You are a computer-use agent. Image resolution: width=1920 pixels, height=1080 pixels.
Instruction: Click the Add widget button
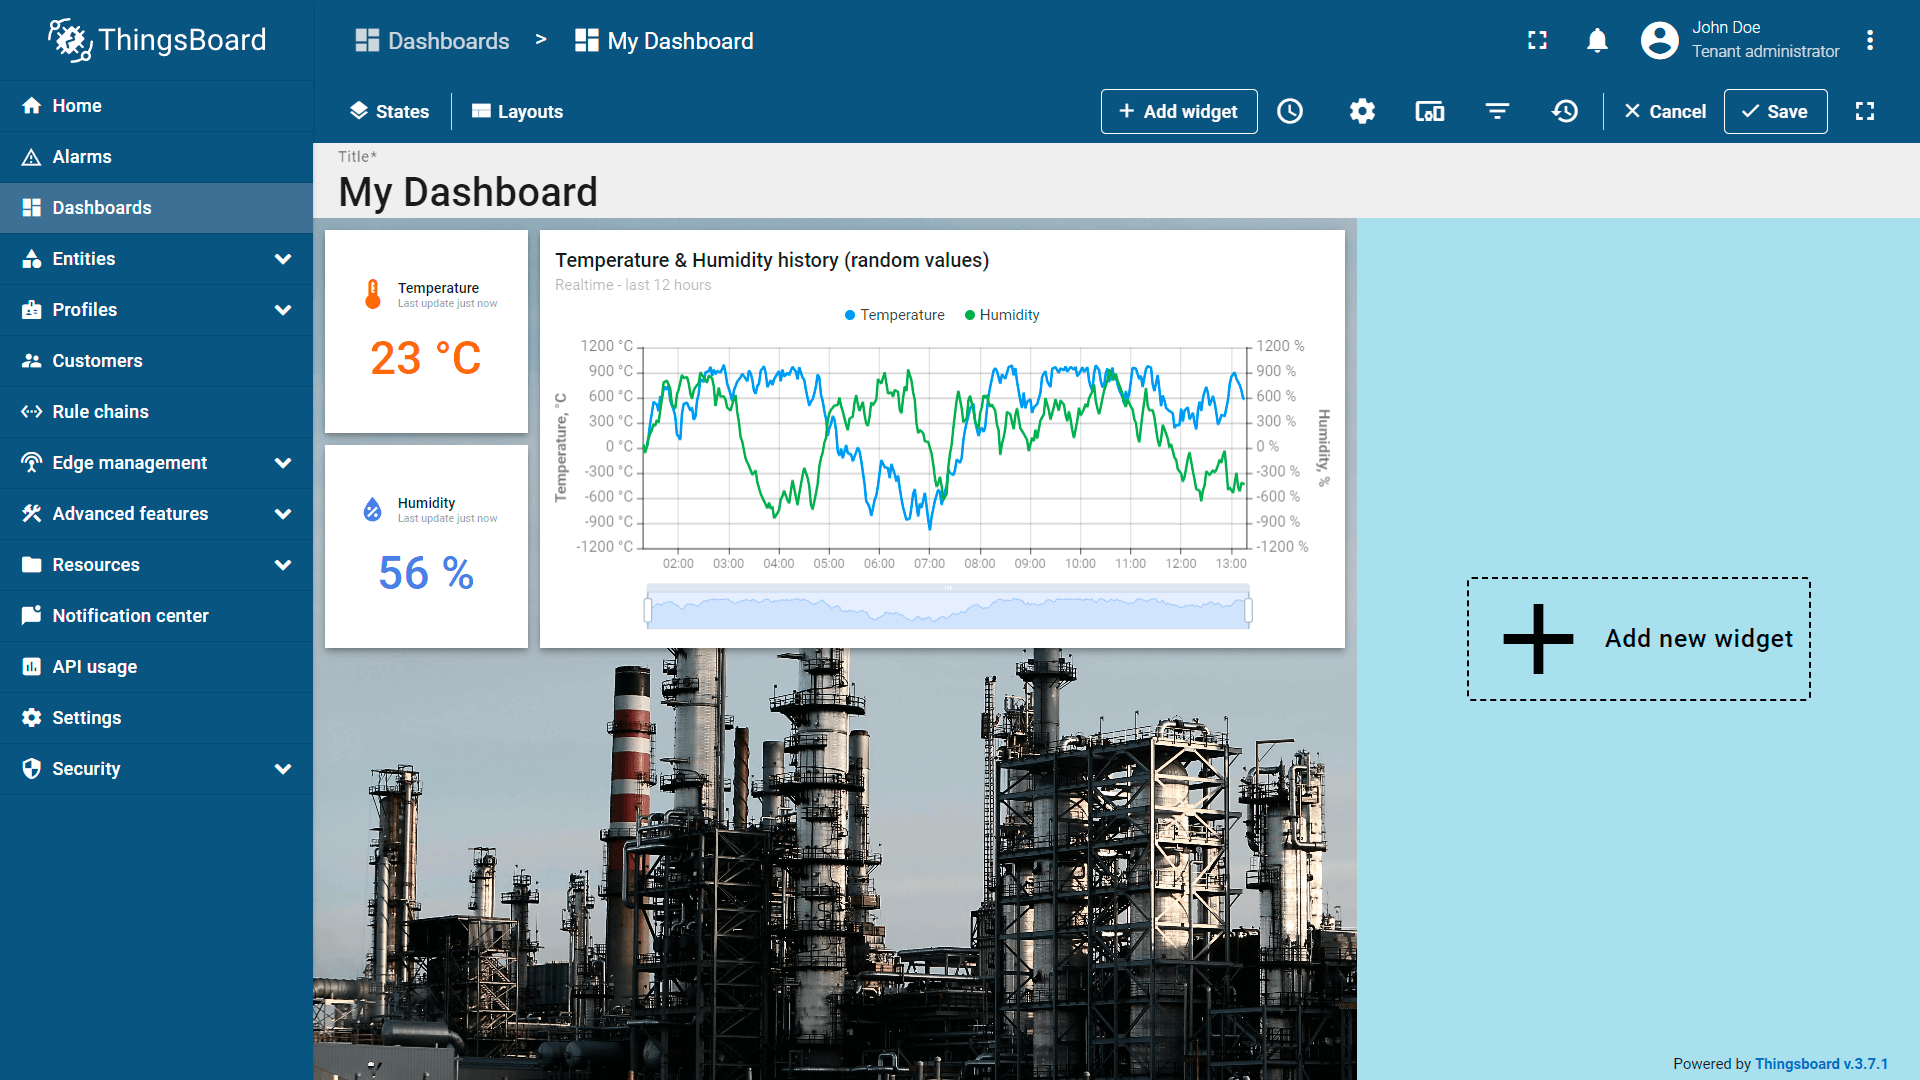click(x=1178, y=111)
